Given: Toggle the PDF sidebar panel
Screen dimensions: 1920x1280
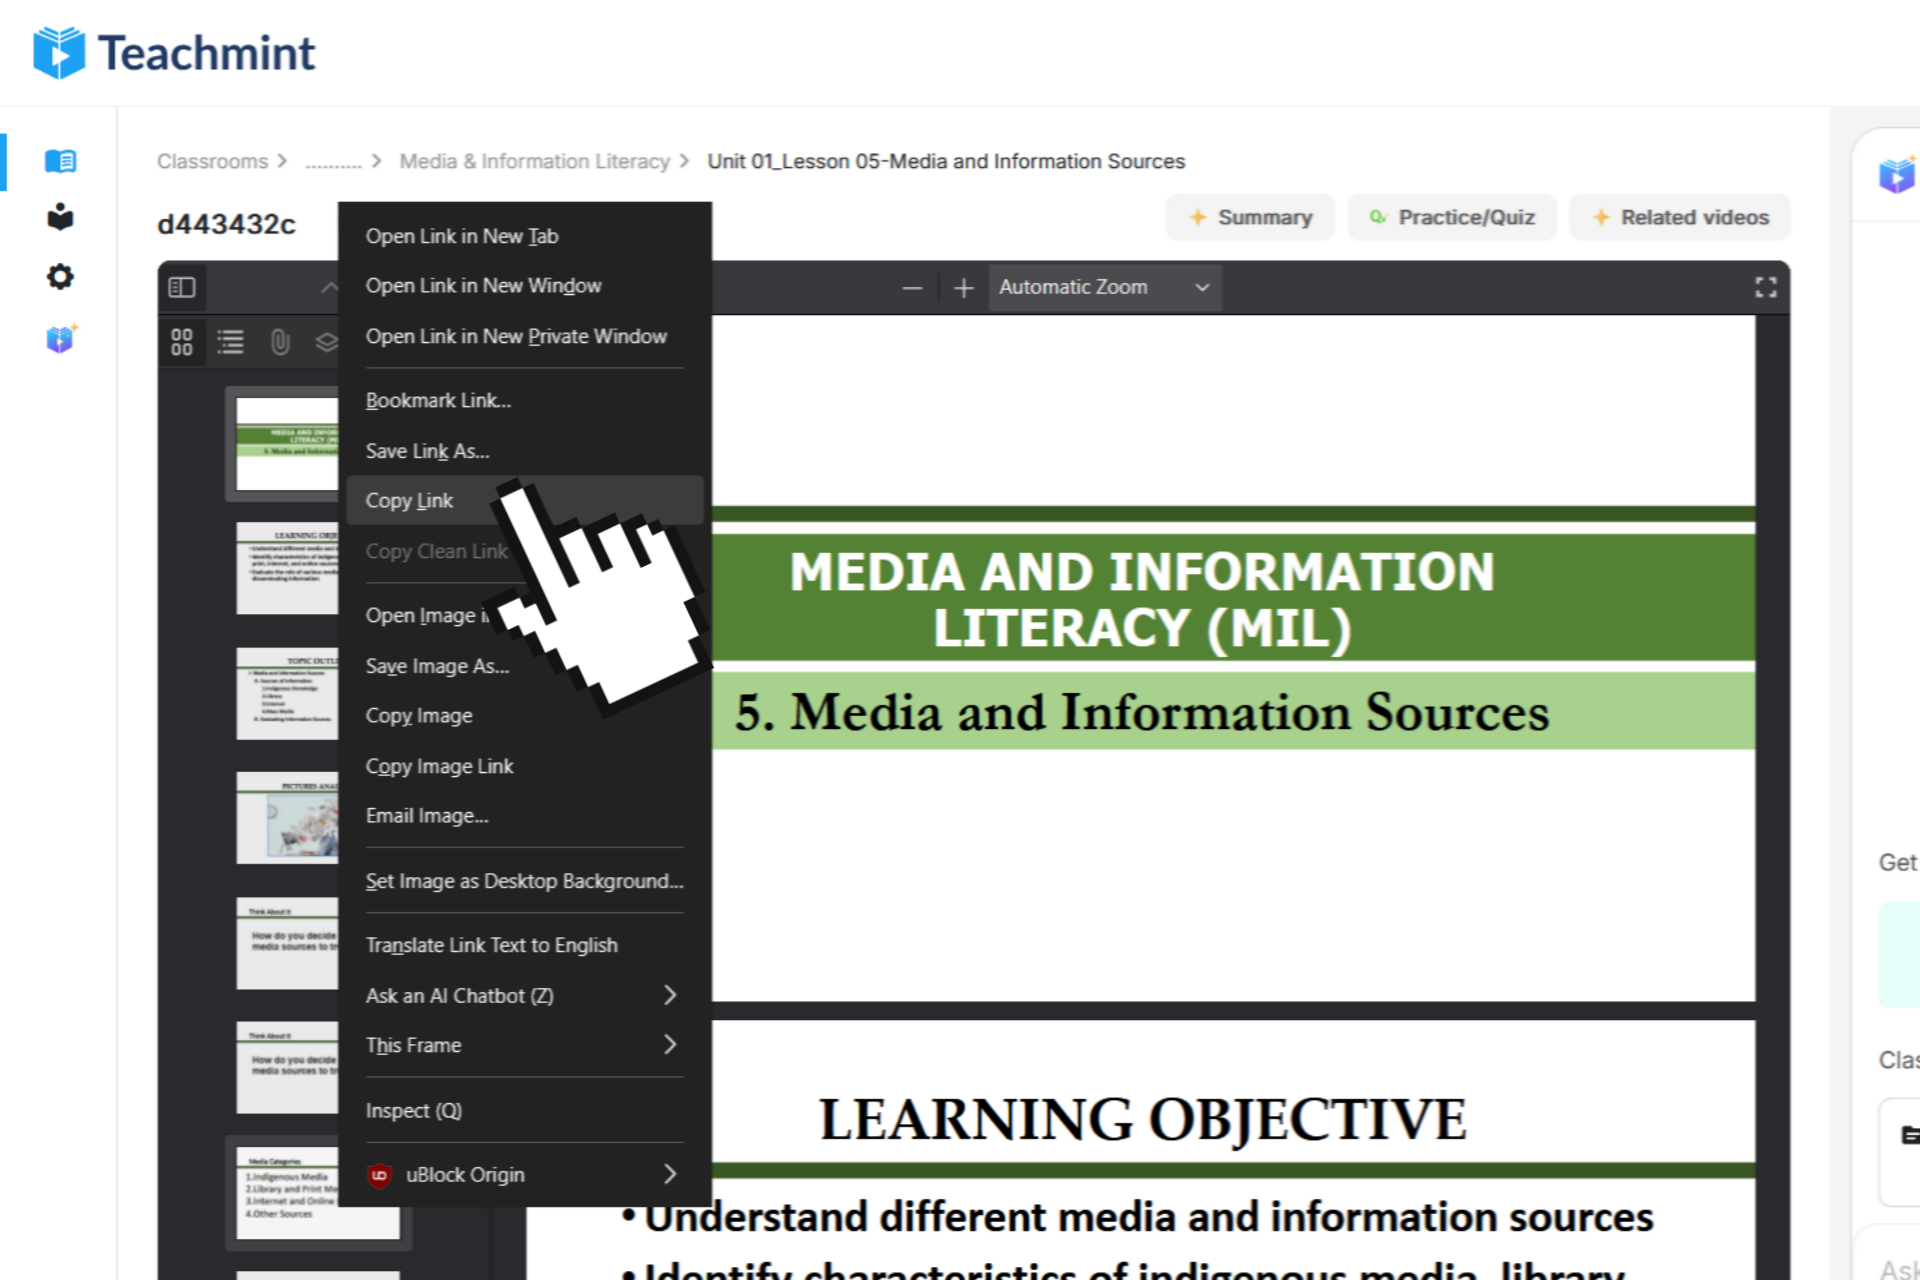Looking at the screenshot, I should (x=182, y=288).
